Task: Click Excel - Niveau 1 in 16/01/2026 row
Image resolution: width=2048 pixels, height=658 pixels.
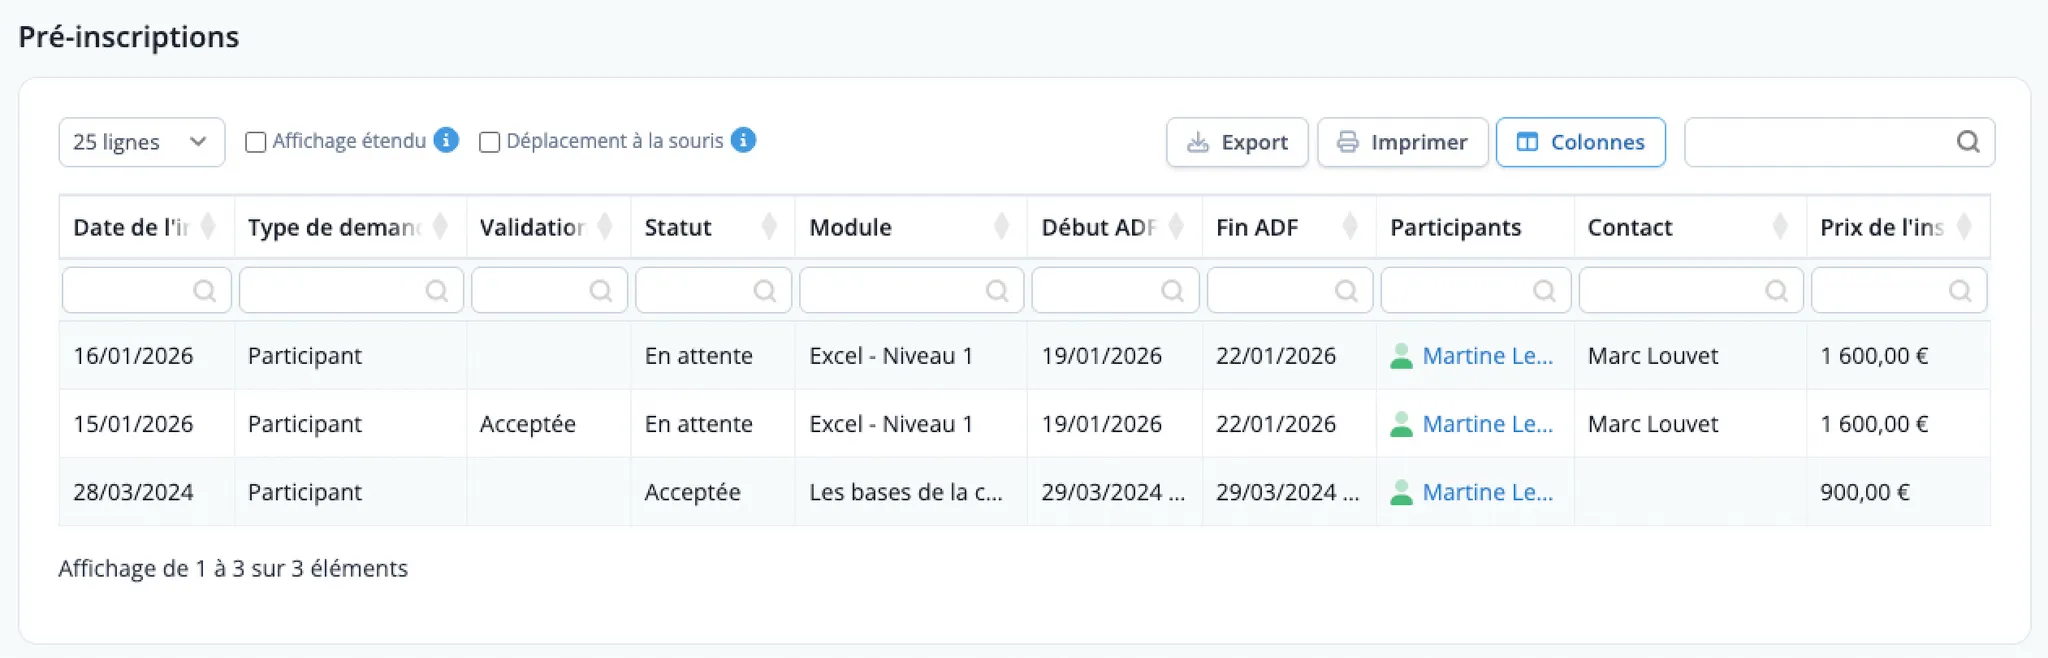Action: (891, 356)
